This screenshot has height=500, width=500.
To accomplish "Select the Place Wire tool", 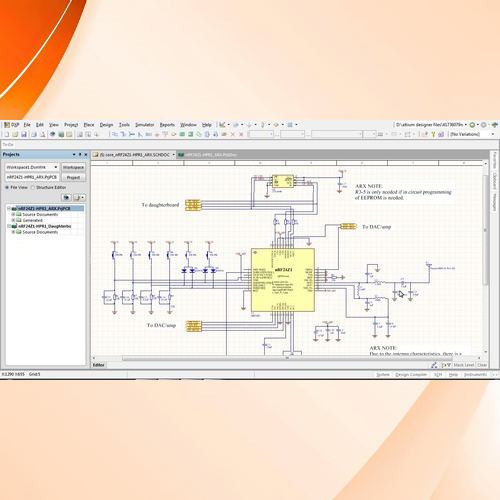I will point(115,134).
